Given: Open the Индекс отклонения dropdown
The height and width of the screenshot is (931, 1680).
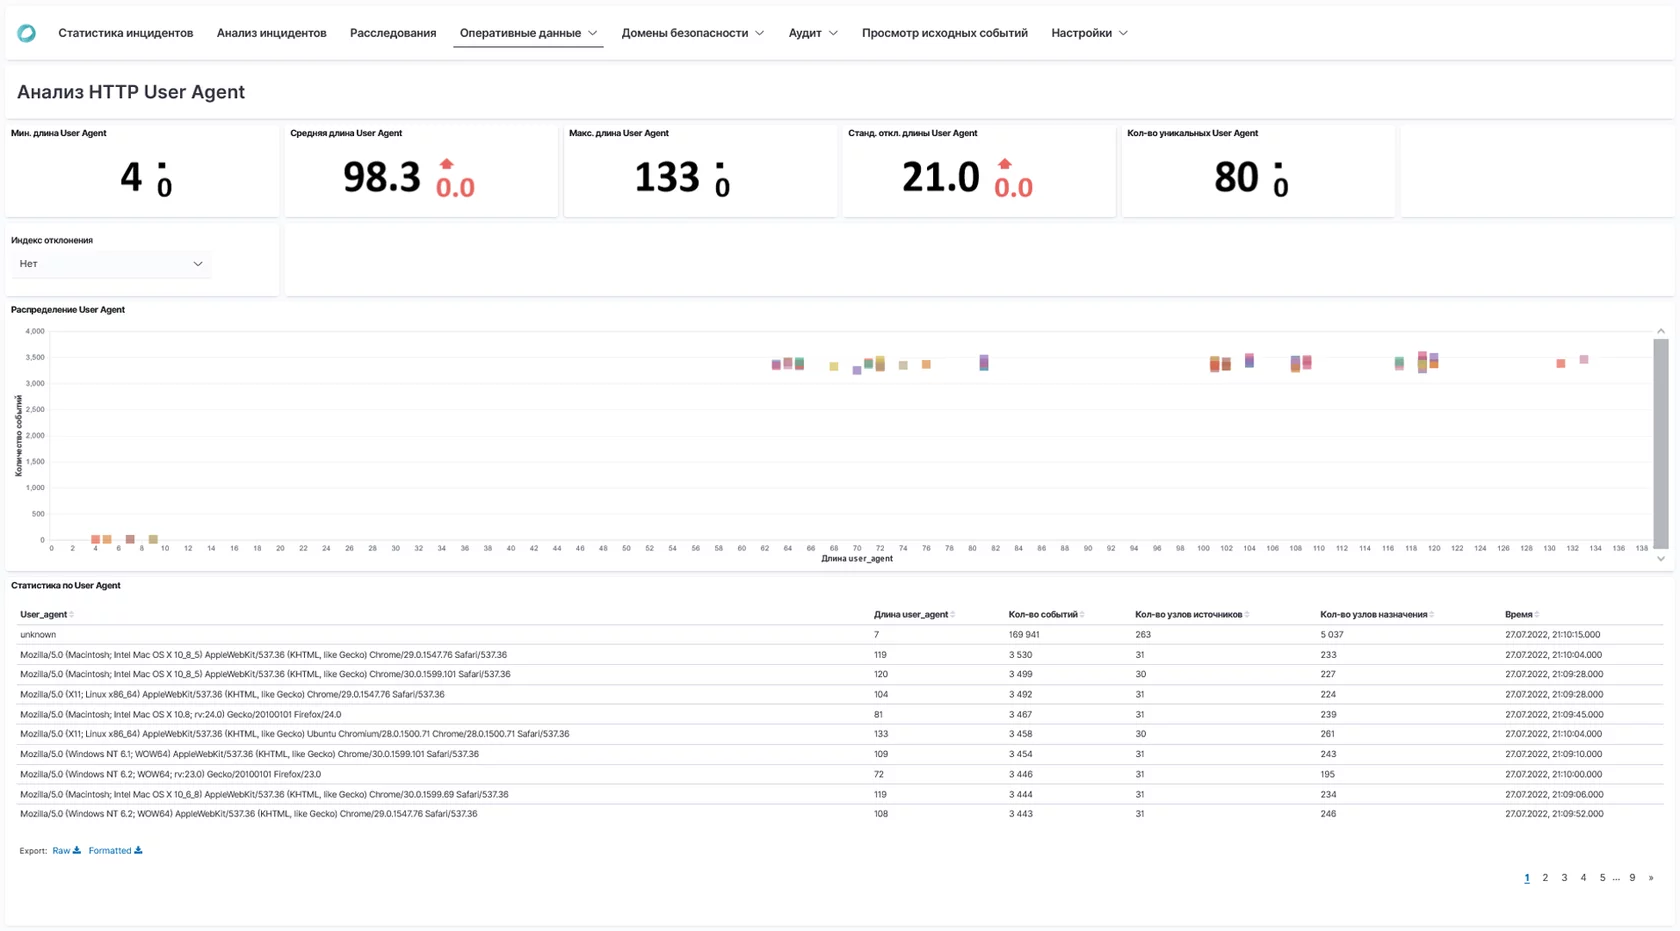Looking at the screenshot, I should tap(110, 263).
